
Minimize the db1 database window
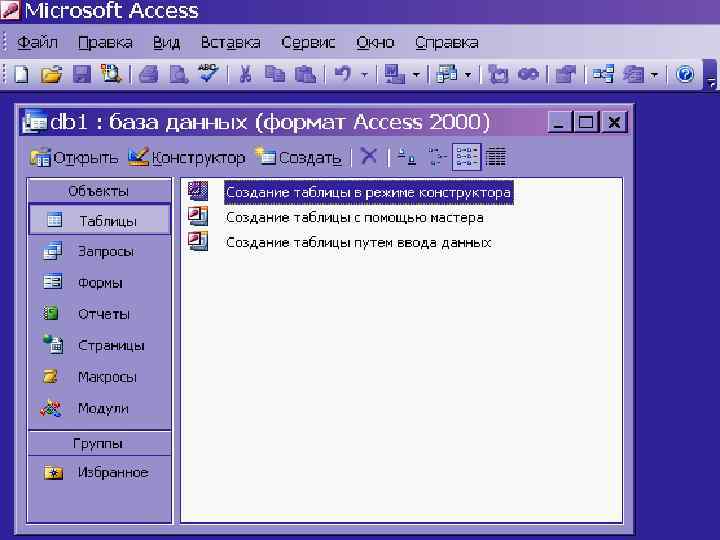coord(559,122)
